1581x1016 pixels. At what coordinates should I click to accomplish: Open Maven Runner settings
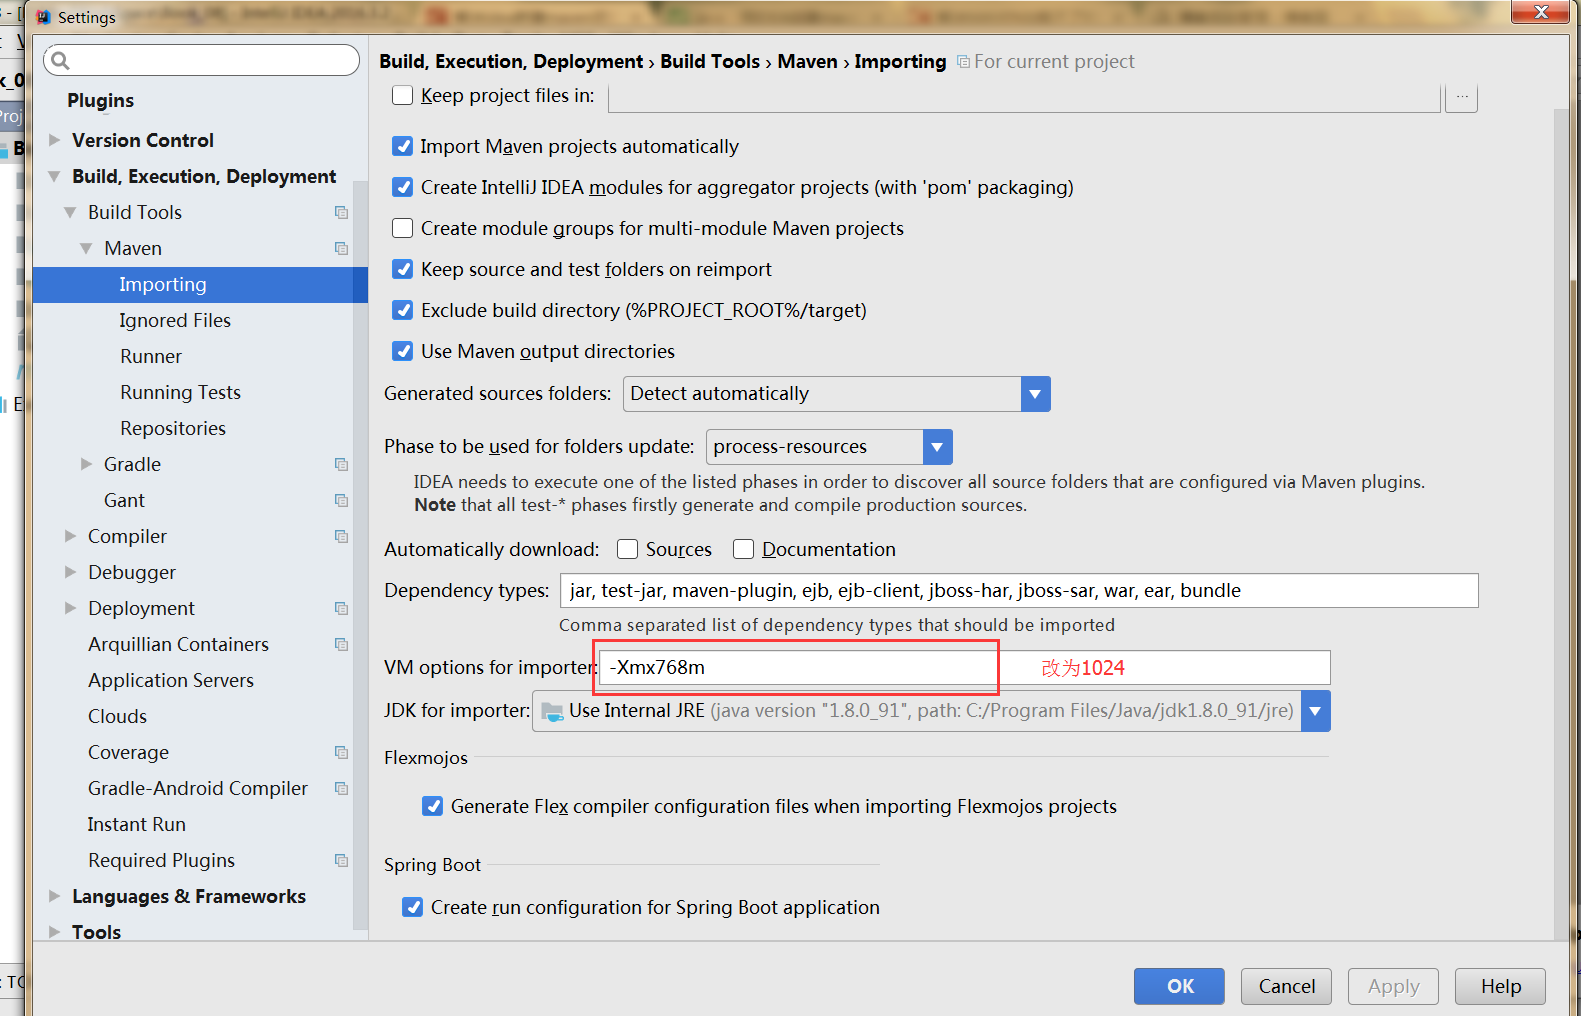click(x=151, y=356)
